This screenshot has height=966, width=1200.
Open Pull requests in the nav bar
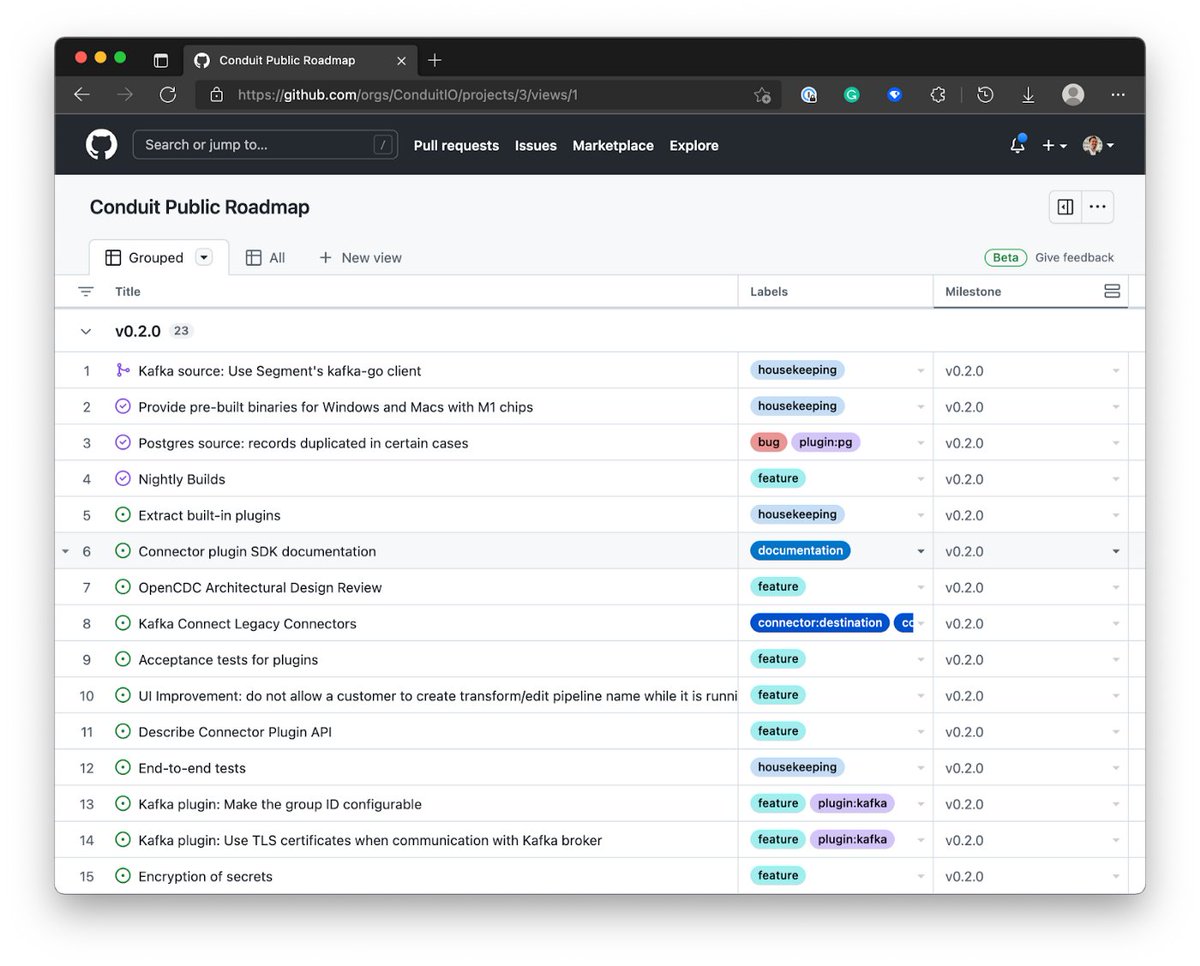click(x=456, y=145)
